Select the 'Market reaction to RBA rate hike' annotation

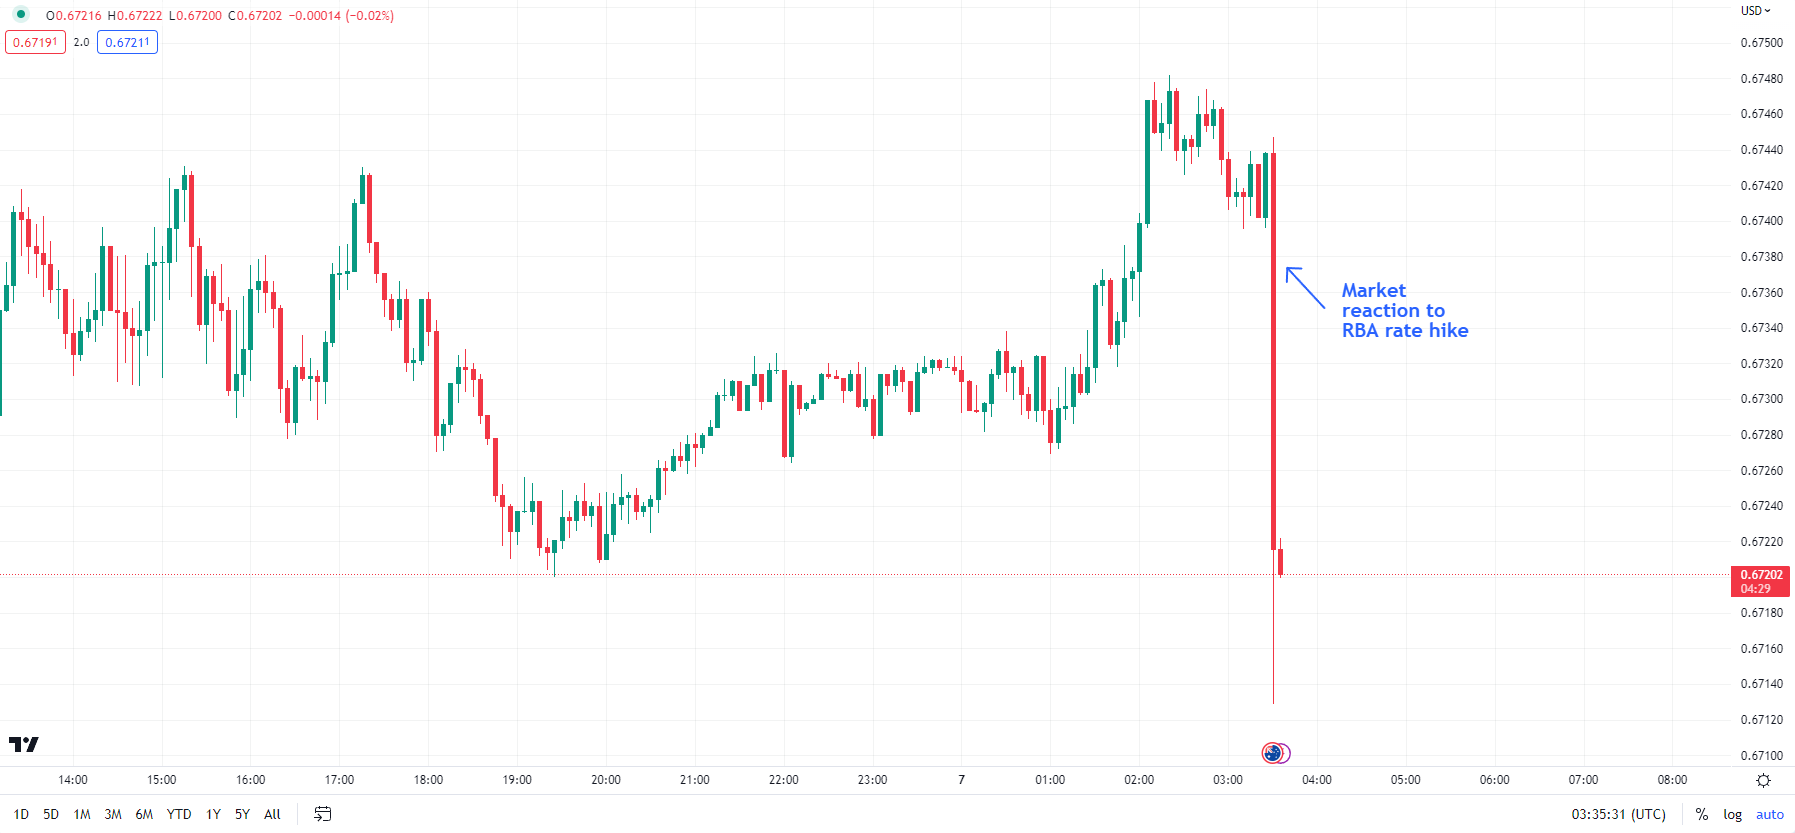(x=1404, y=310)
